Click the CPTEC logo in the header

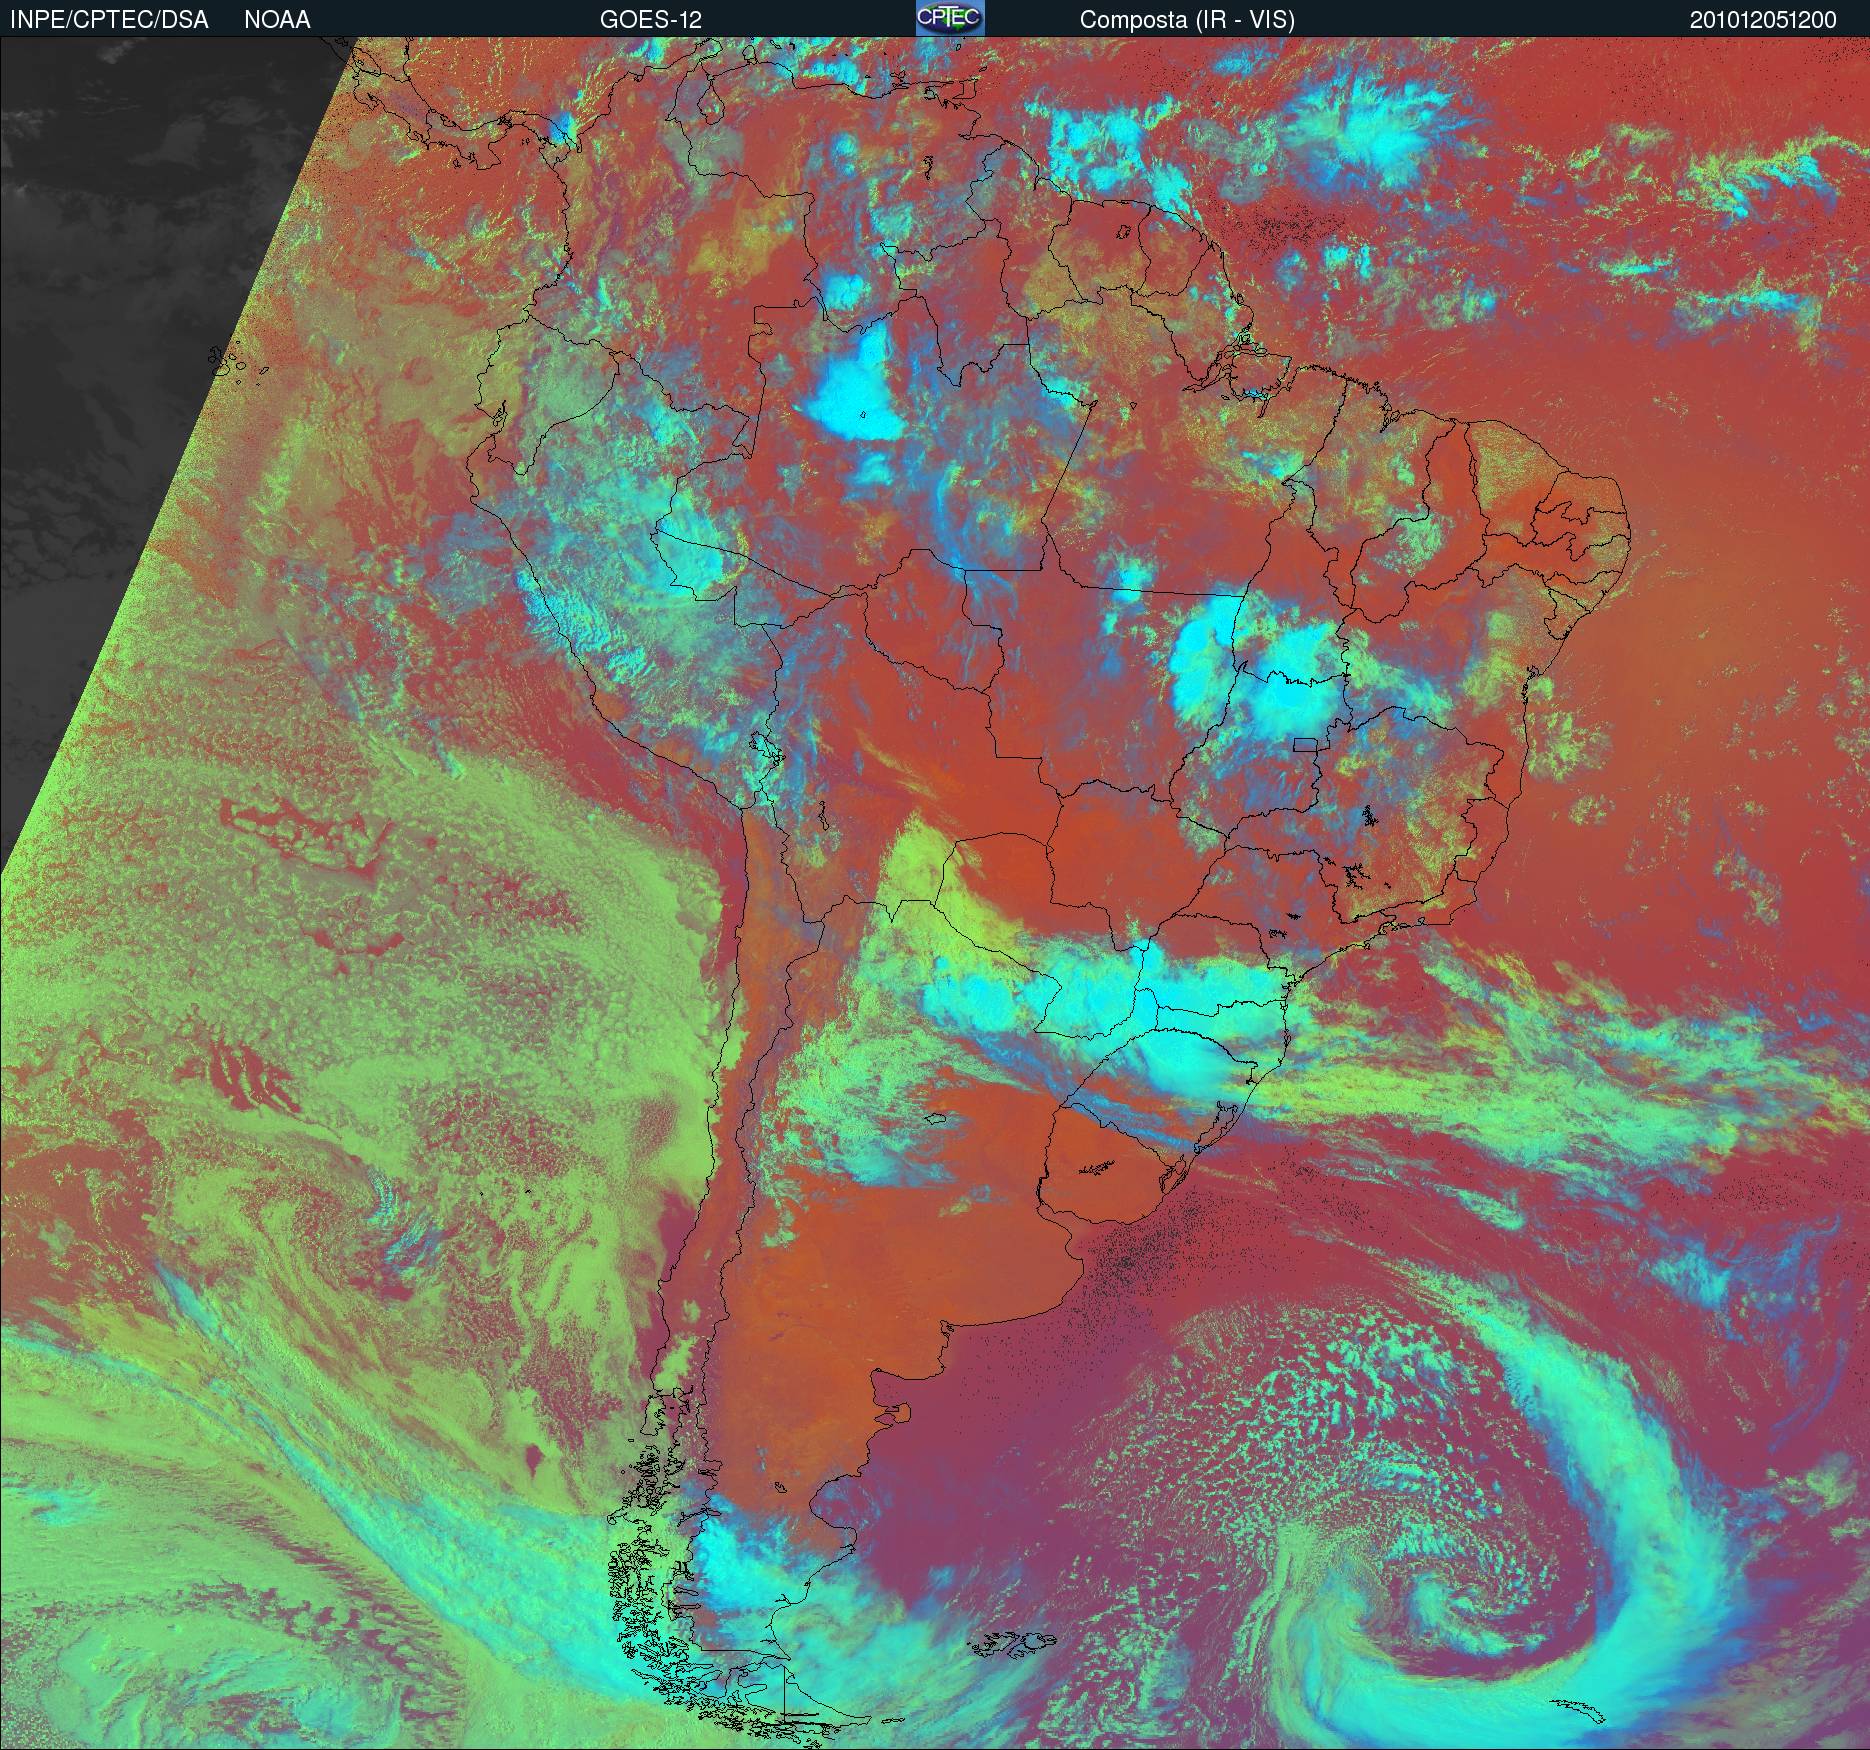[x=950, y=18]
